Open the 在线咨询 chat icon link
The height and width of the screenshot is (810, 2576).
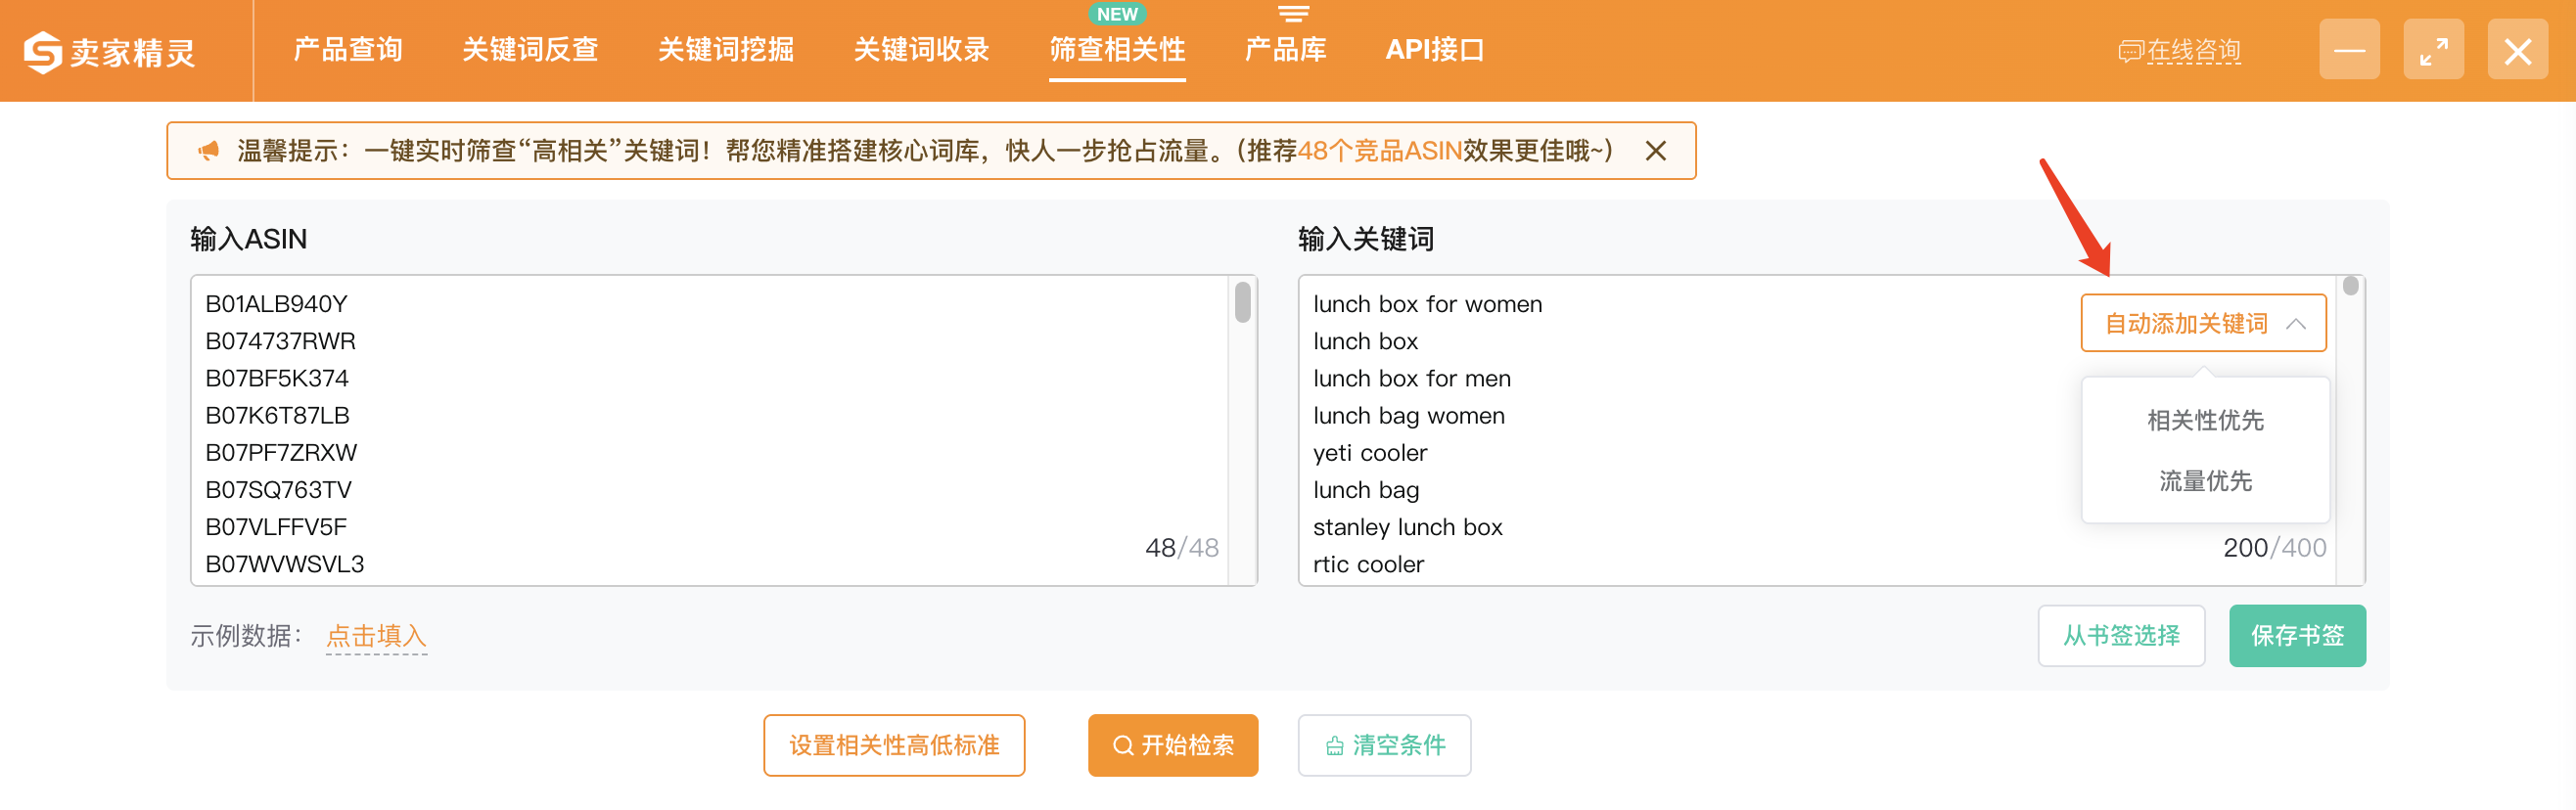(x=2180, y=51)
